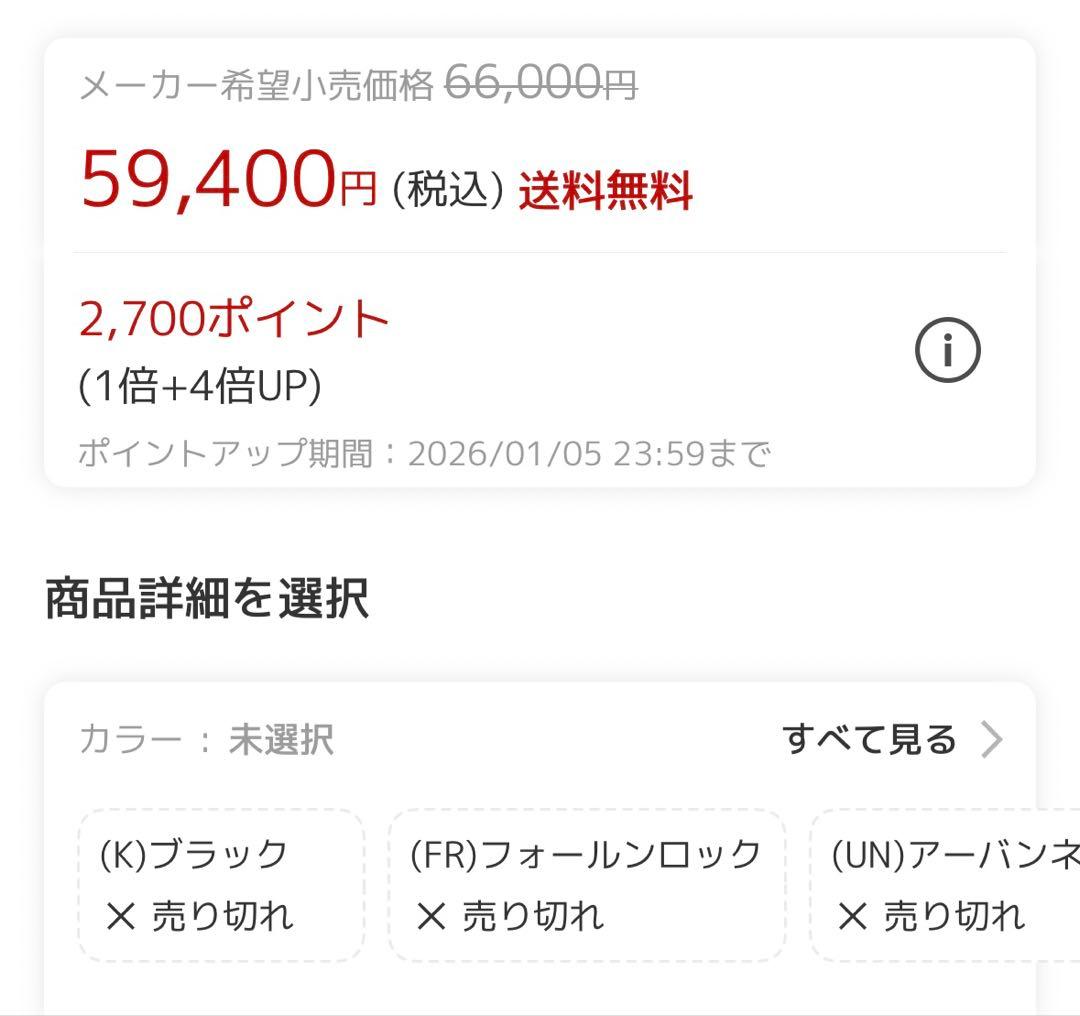Image resolution: width=1080 pixels, height=1016 pixels.
Task: Select the (UN)アーバンネ color option
Action: [x=945, y=884]
